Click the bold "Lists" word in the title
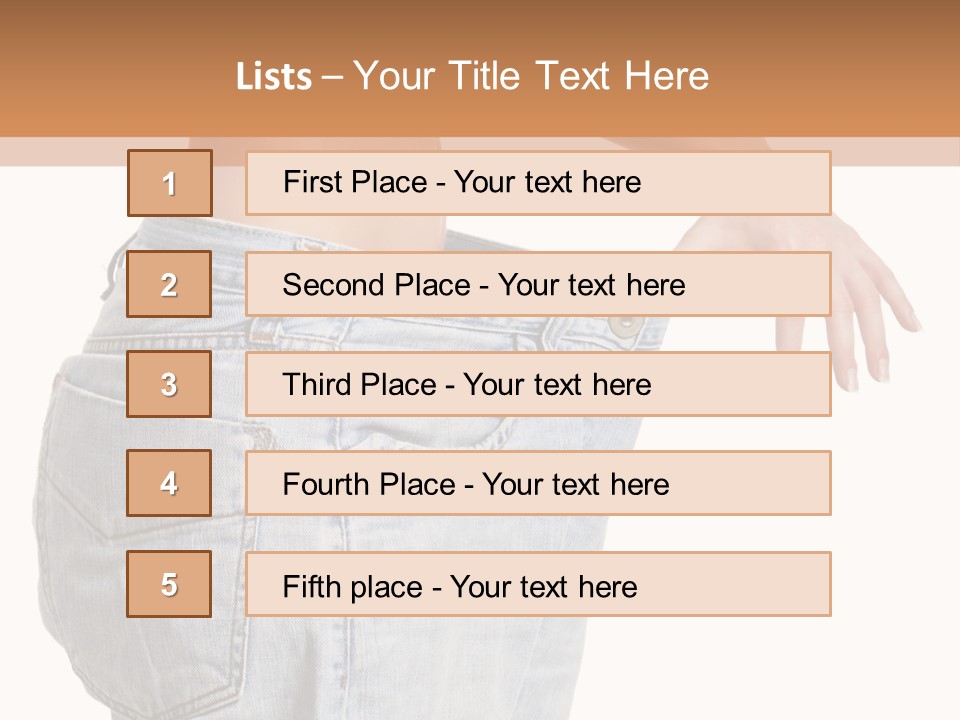The image size is (960, 720). click(273, 77)
